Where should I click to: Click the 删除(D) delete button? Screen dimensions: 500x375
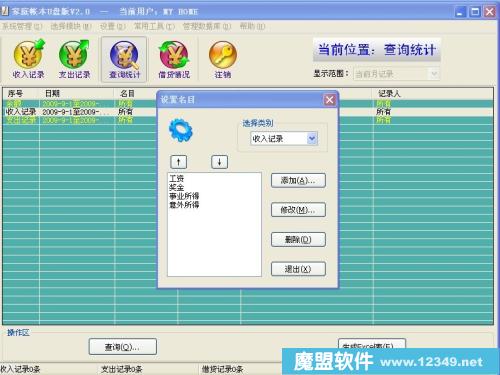tap(298, 239)
